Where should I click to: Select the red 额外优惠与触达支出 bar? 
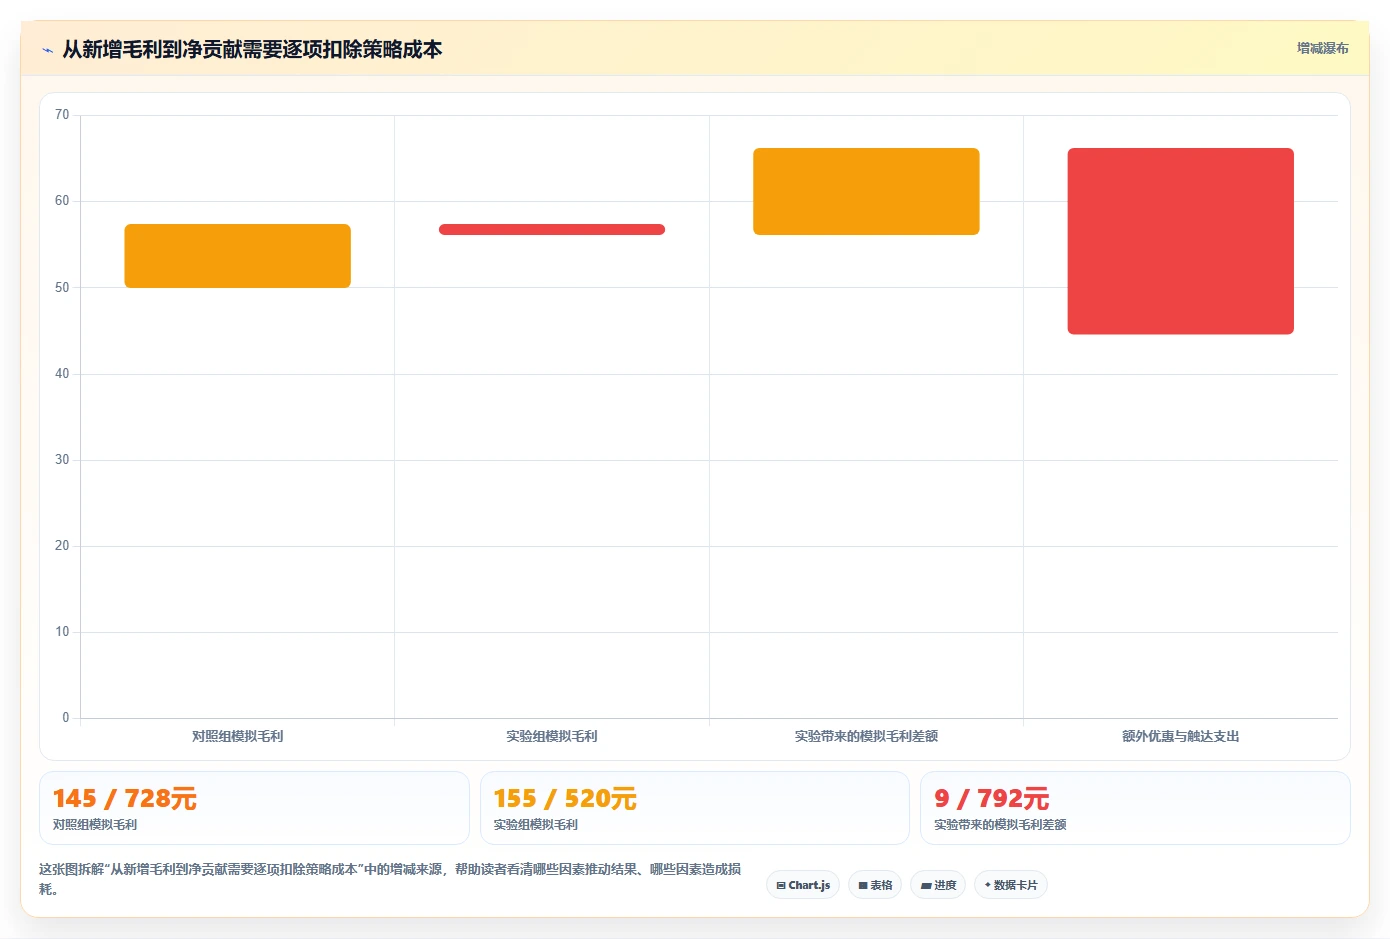pyautogui.click(x=1181, y=241)
